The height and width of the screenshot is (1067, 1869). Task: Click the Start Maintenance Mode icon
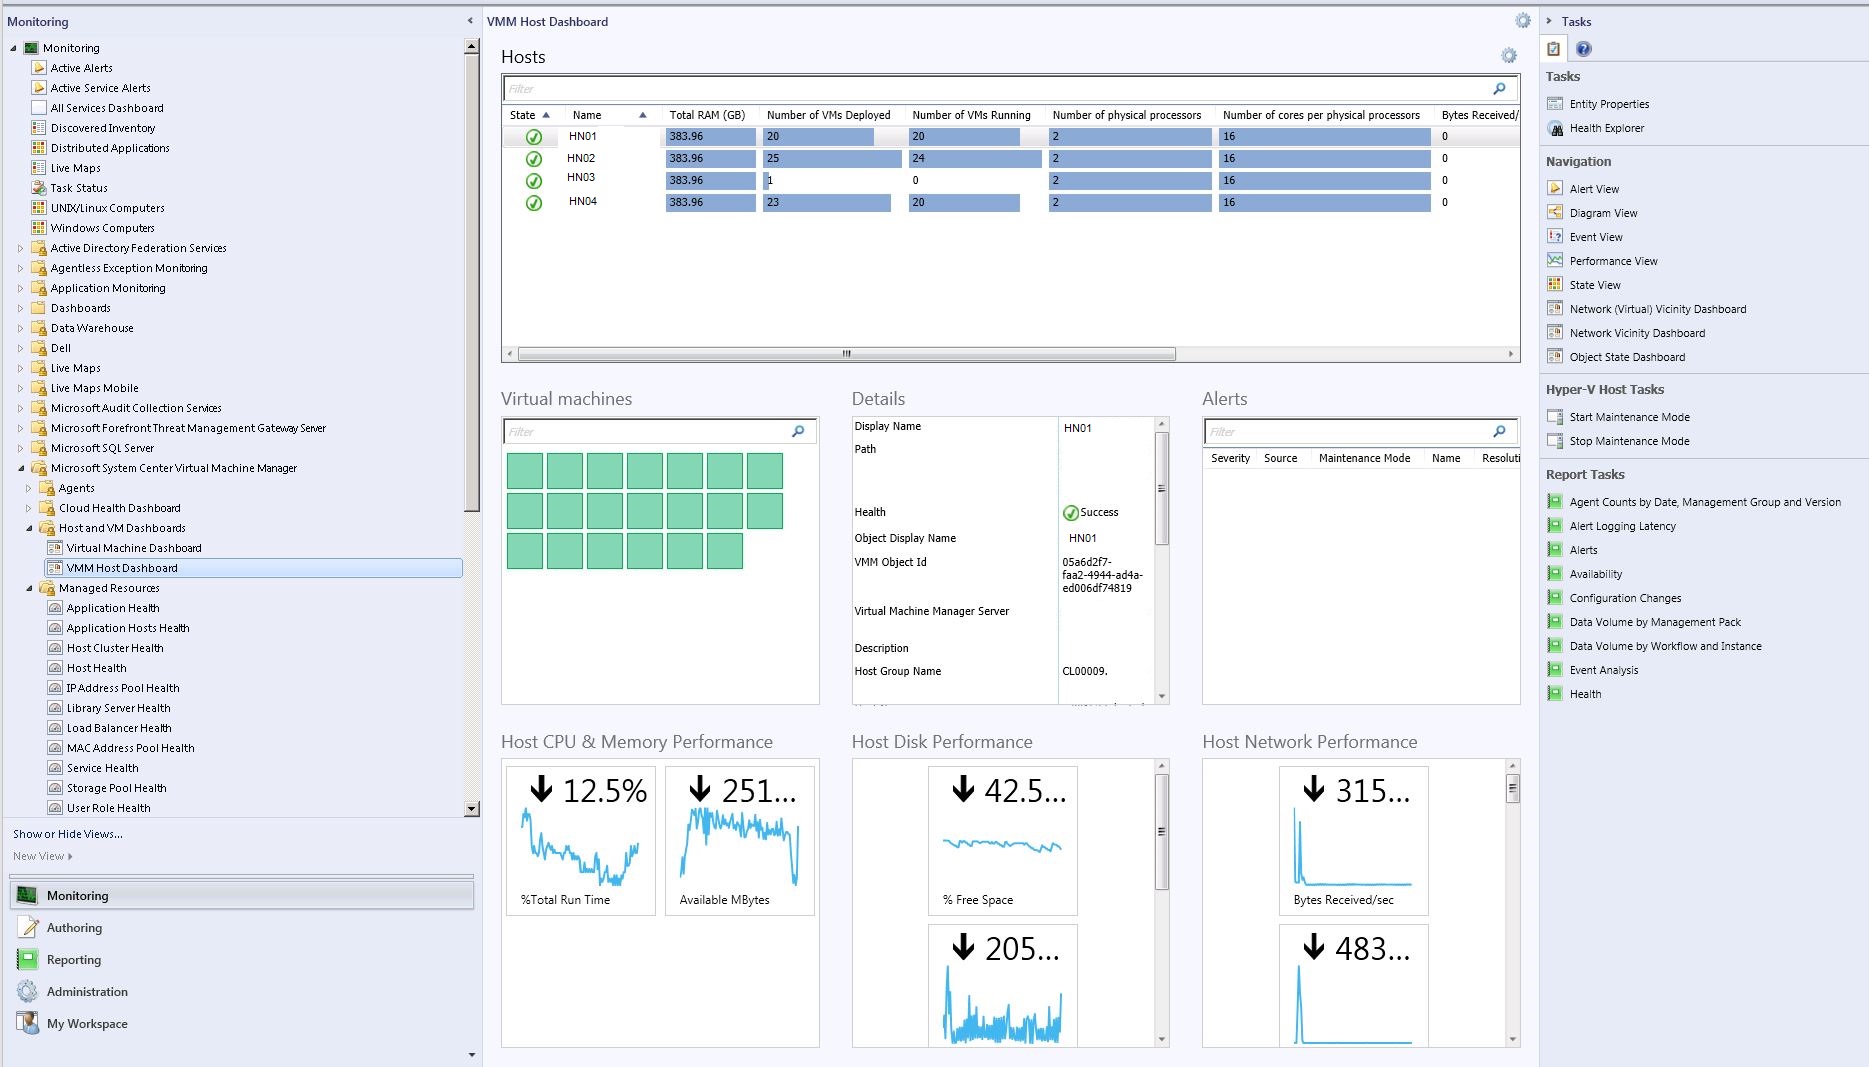point(1555,417)
